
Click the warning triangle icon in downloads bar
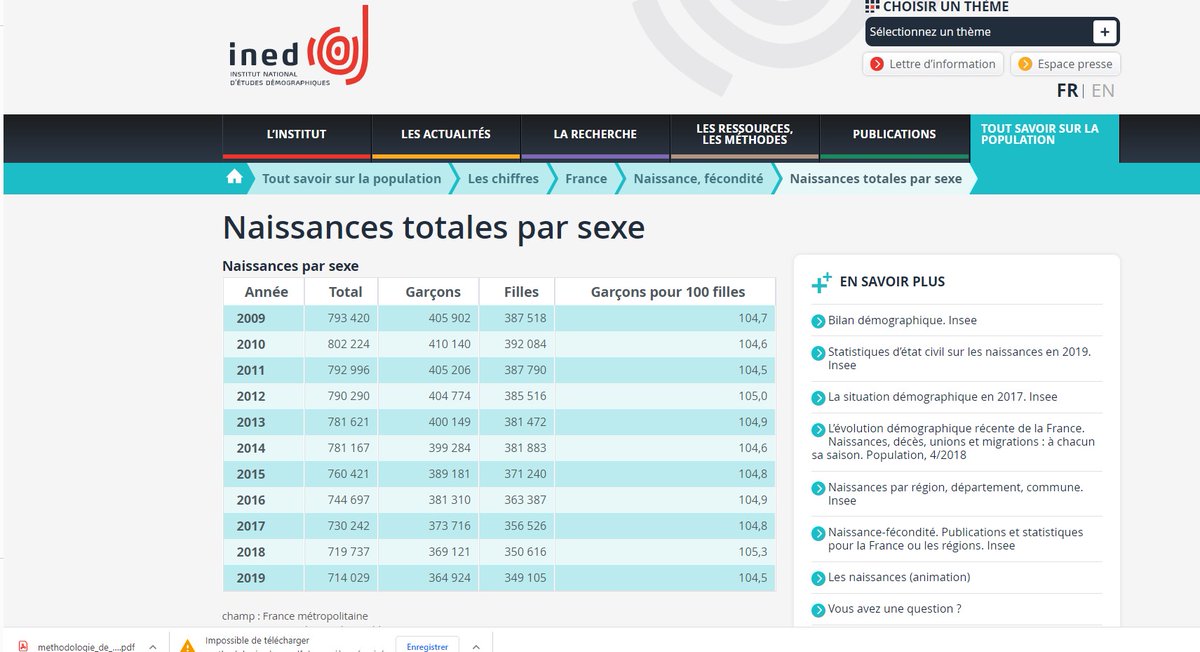(187, 646)
